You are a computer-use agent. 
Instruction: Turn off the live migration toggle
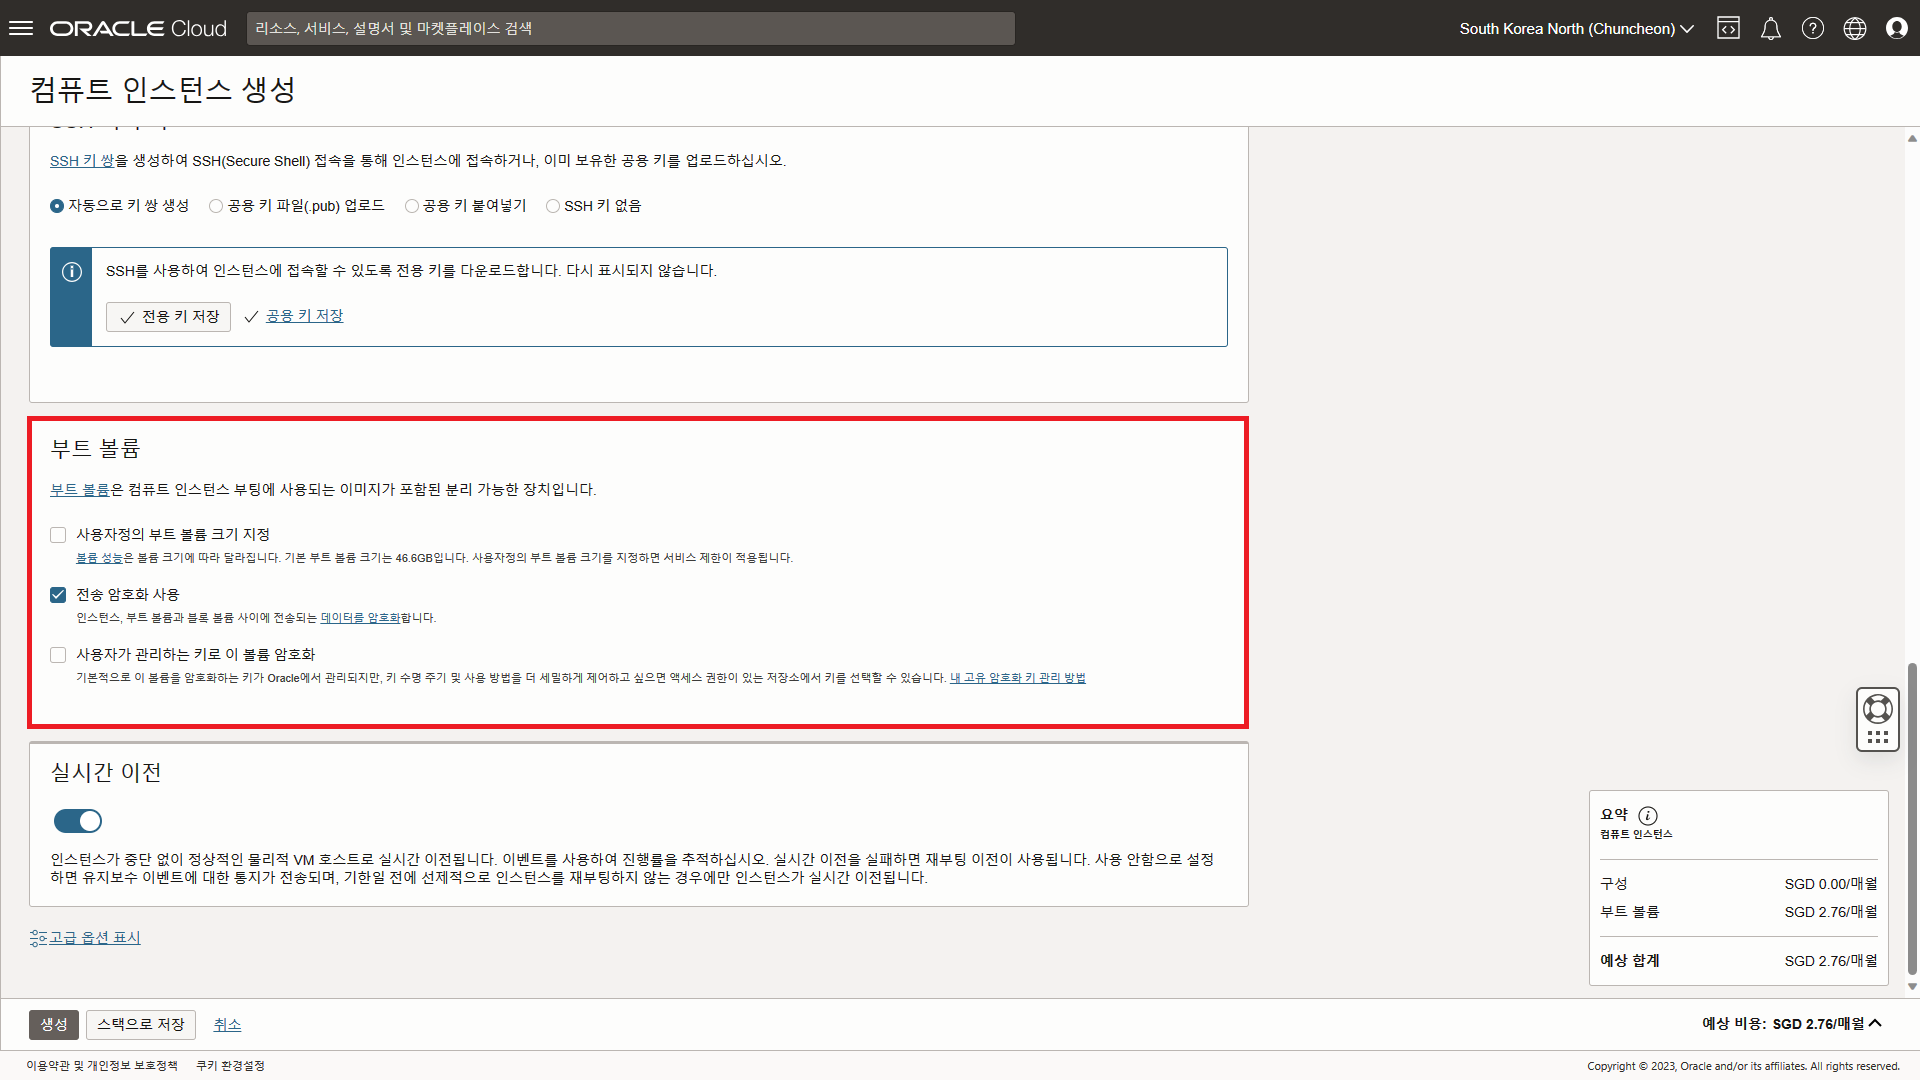pos(78,821)
